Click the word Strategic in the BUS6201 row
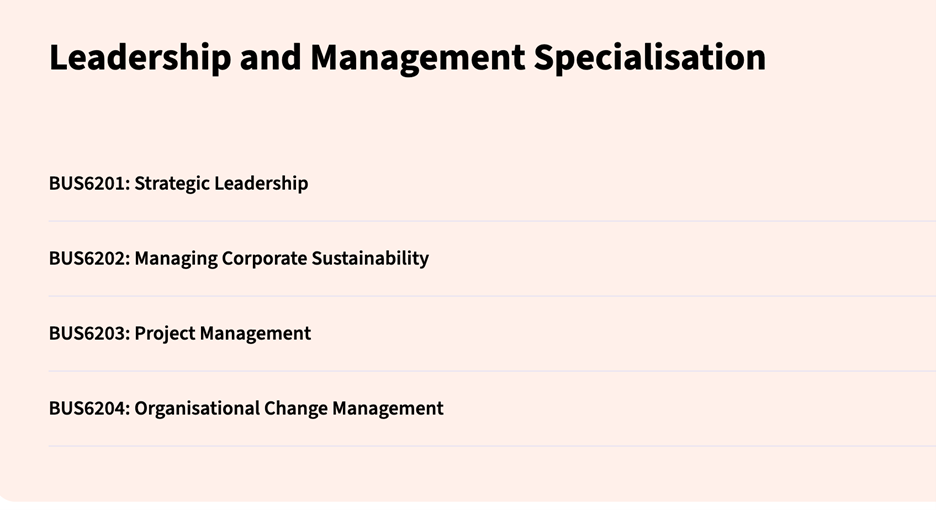The image size is (936, 510). [x=172, y=183]
